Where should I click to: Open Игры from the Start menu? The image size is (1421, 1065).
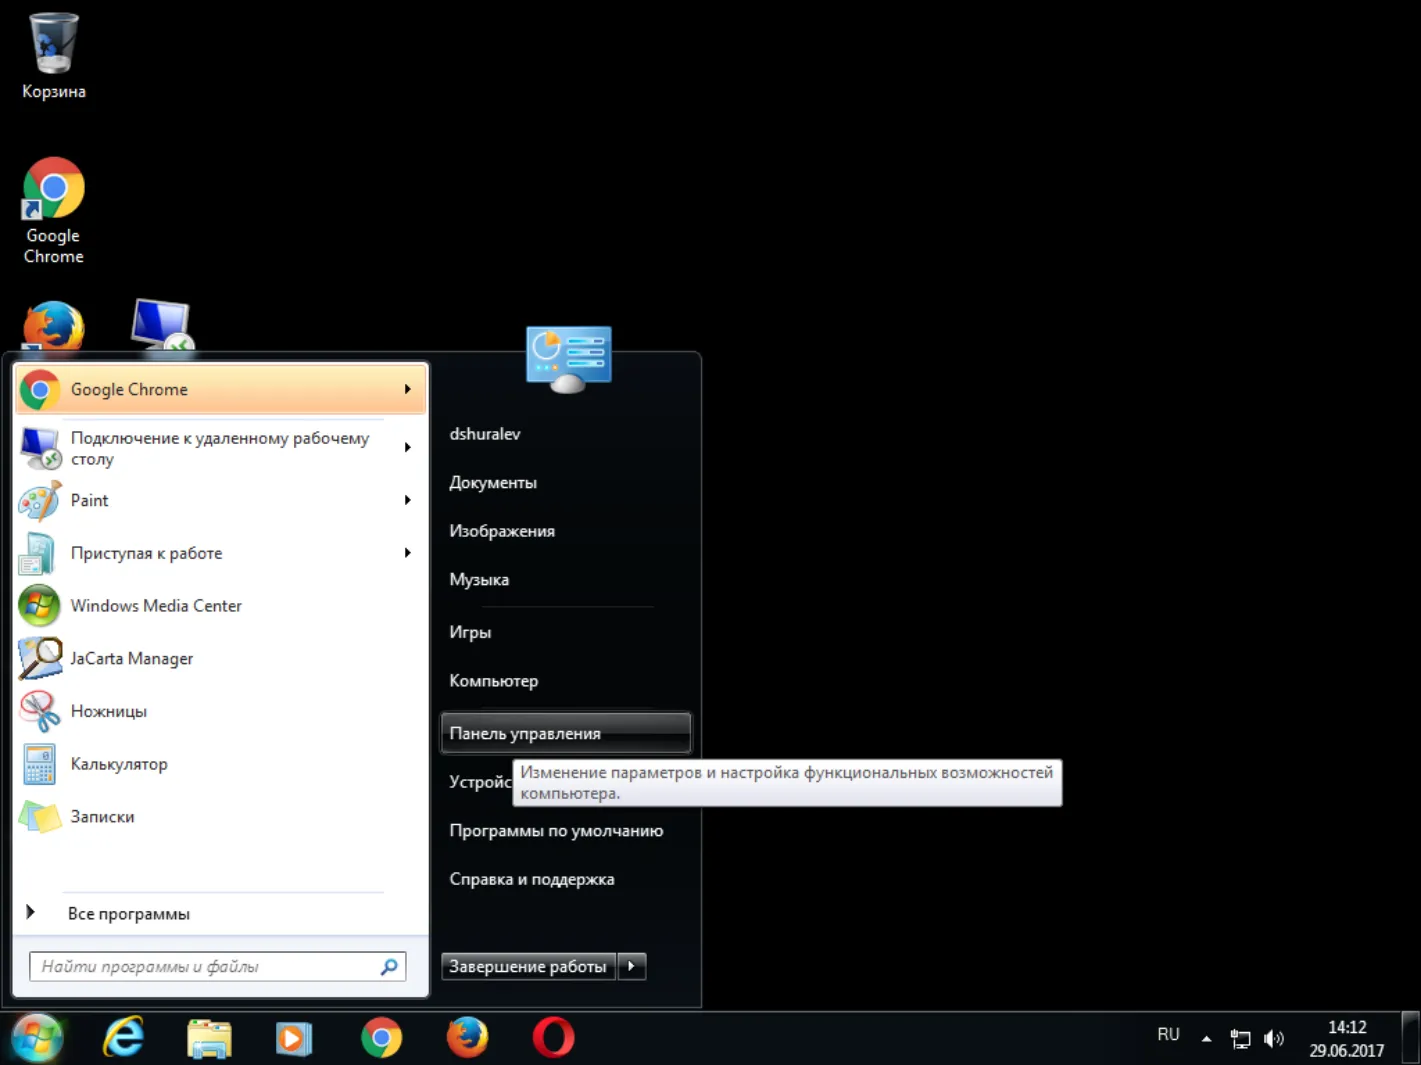pos(565,632)
